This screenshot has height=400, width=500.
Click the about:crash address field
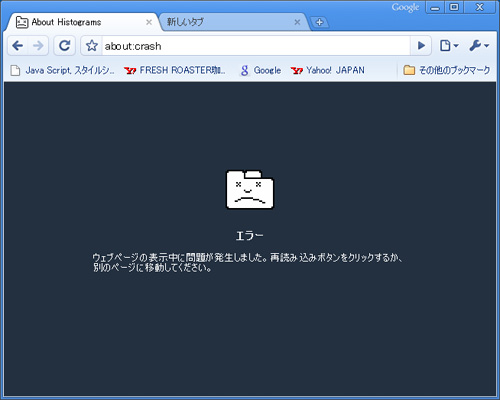coord(256,46)
